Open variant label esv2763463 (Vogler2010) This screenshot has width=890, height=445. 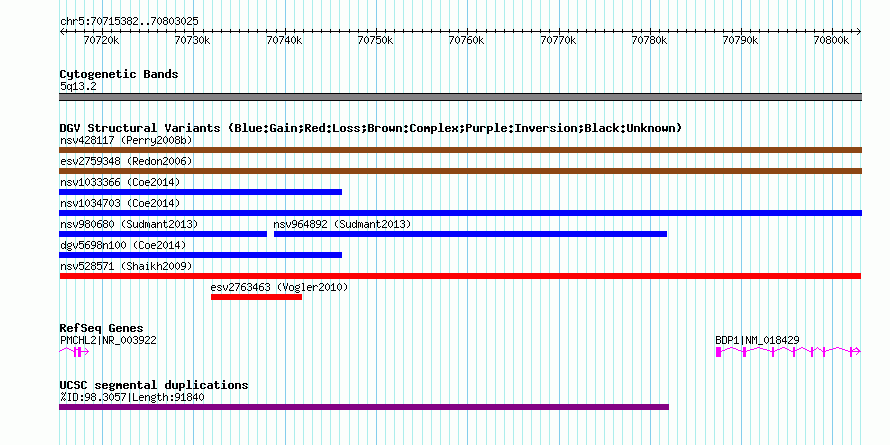point(279,287)
